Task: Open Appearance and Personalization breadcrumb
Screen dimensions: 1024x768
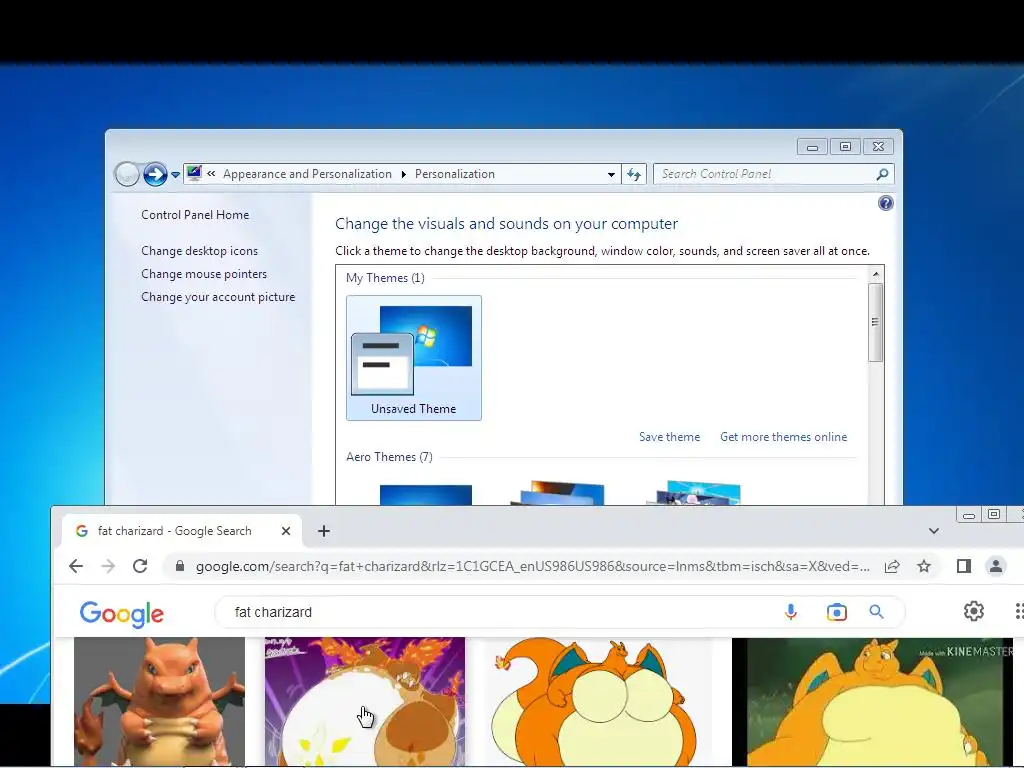Action: coord(307,174)
